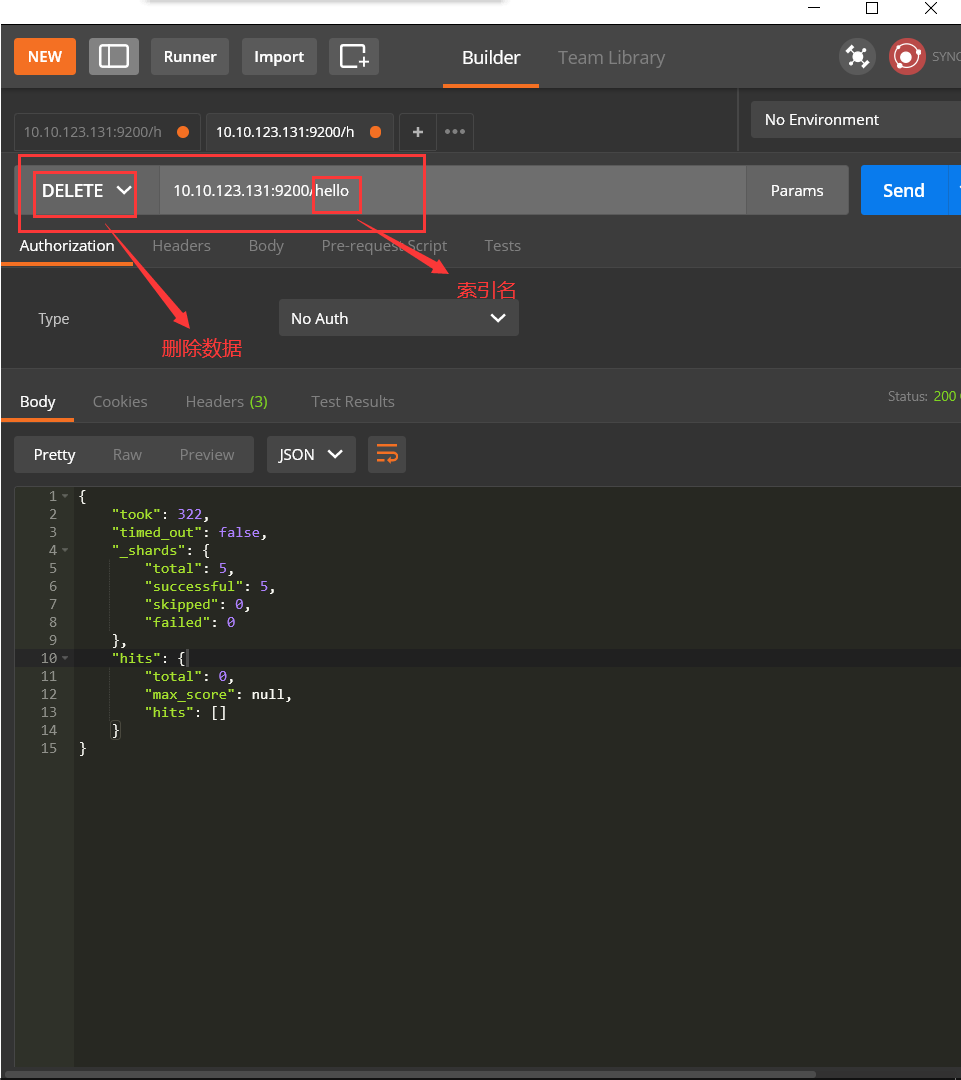Viewport: 961px width, 1080px height.
Task: Select the response Cookies tab
Action: pos(120,402)
